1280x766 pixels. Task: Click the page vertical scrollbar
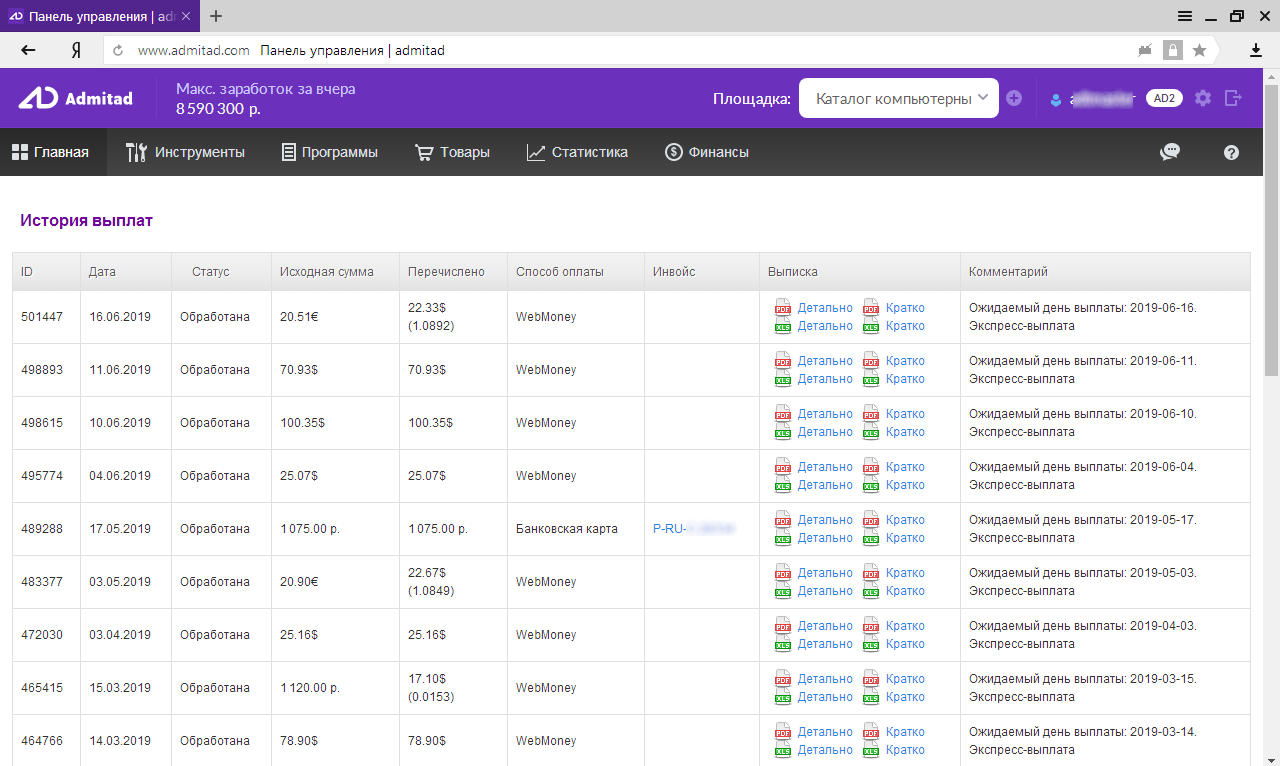(x=1271, y=230)
